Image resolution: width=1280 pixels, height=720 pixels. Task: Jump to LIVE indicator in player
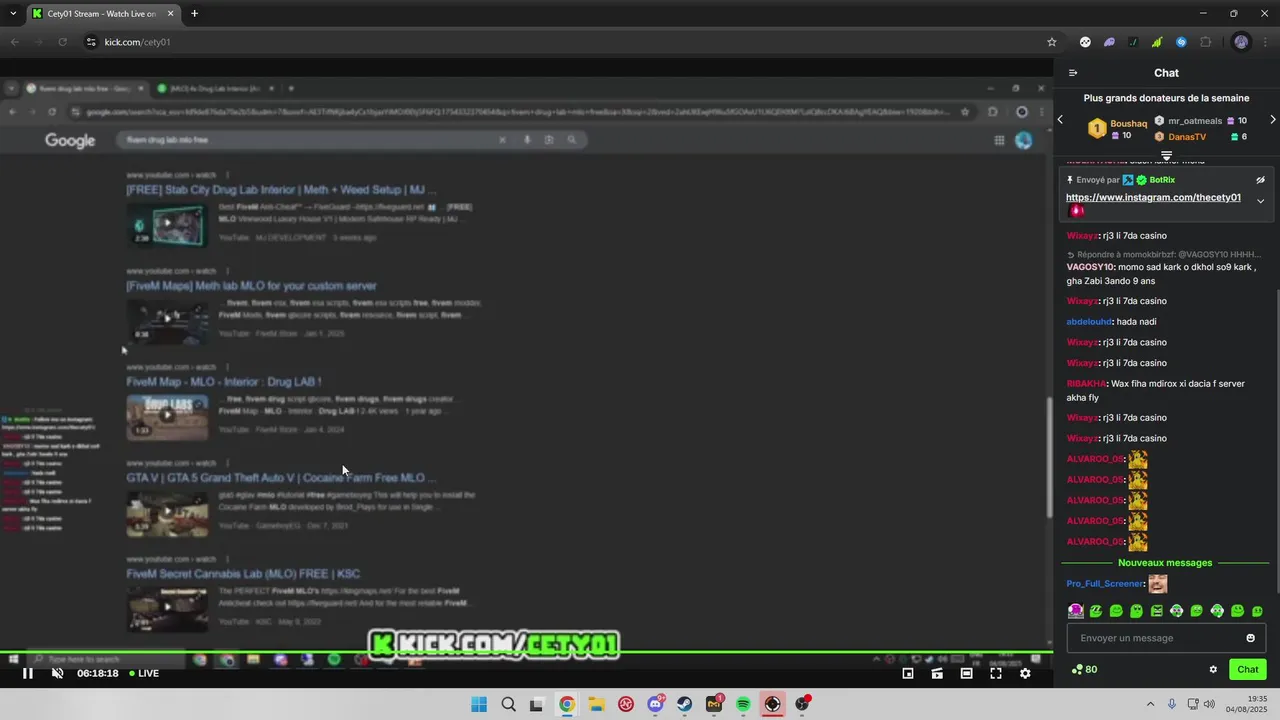(144, 673)
